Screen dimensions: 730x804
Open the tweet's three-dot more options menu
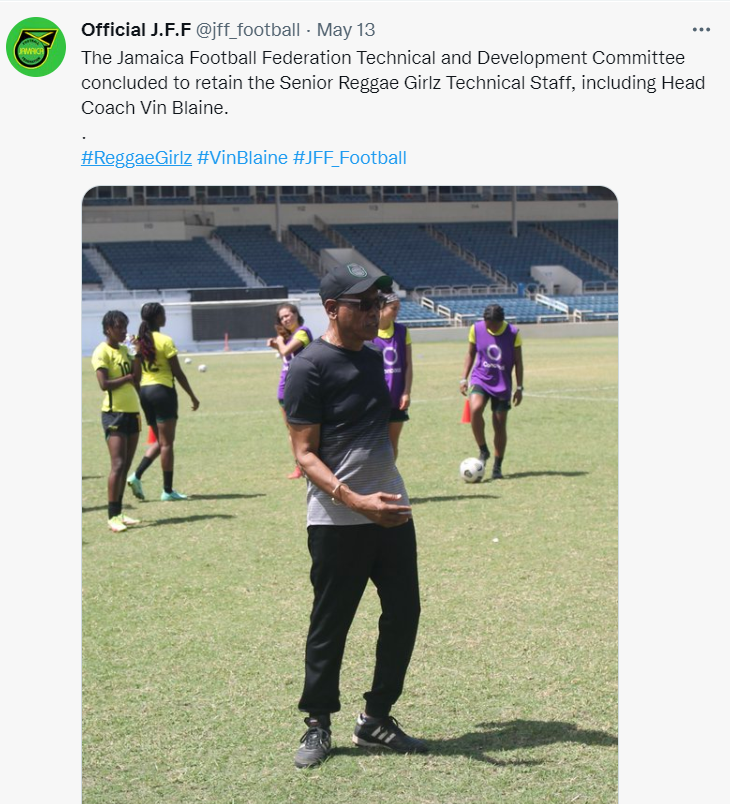tap(701, 30)
